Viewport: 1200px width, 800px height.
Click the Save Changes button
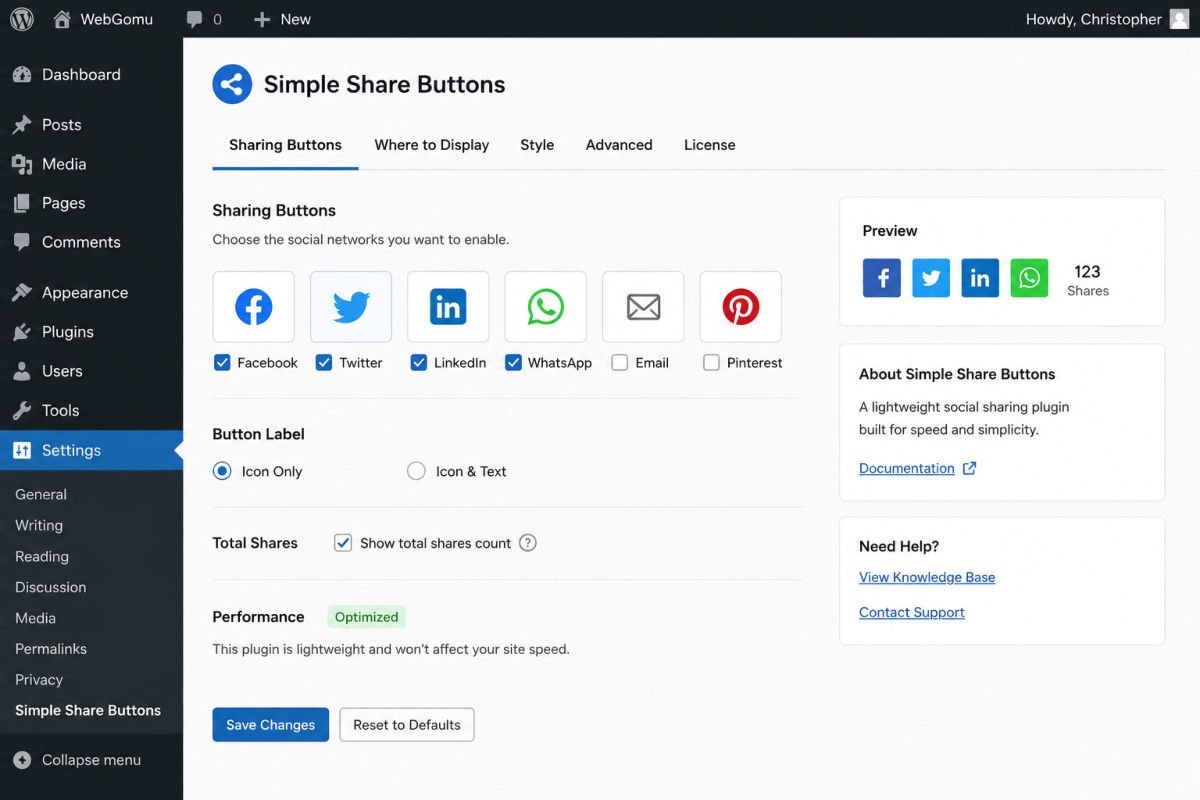(x=271, y=725)
